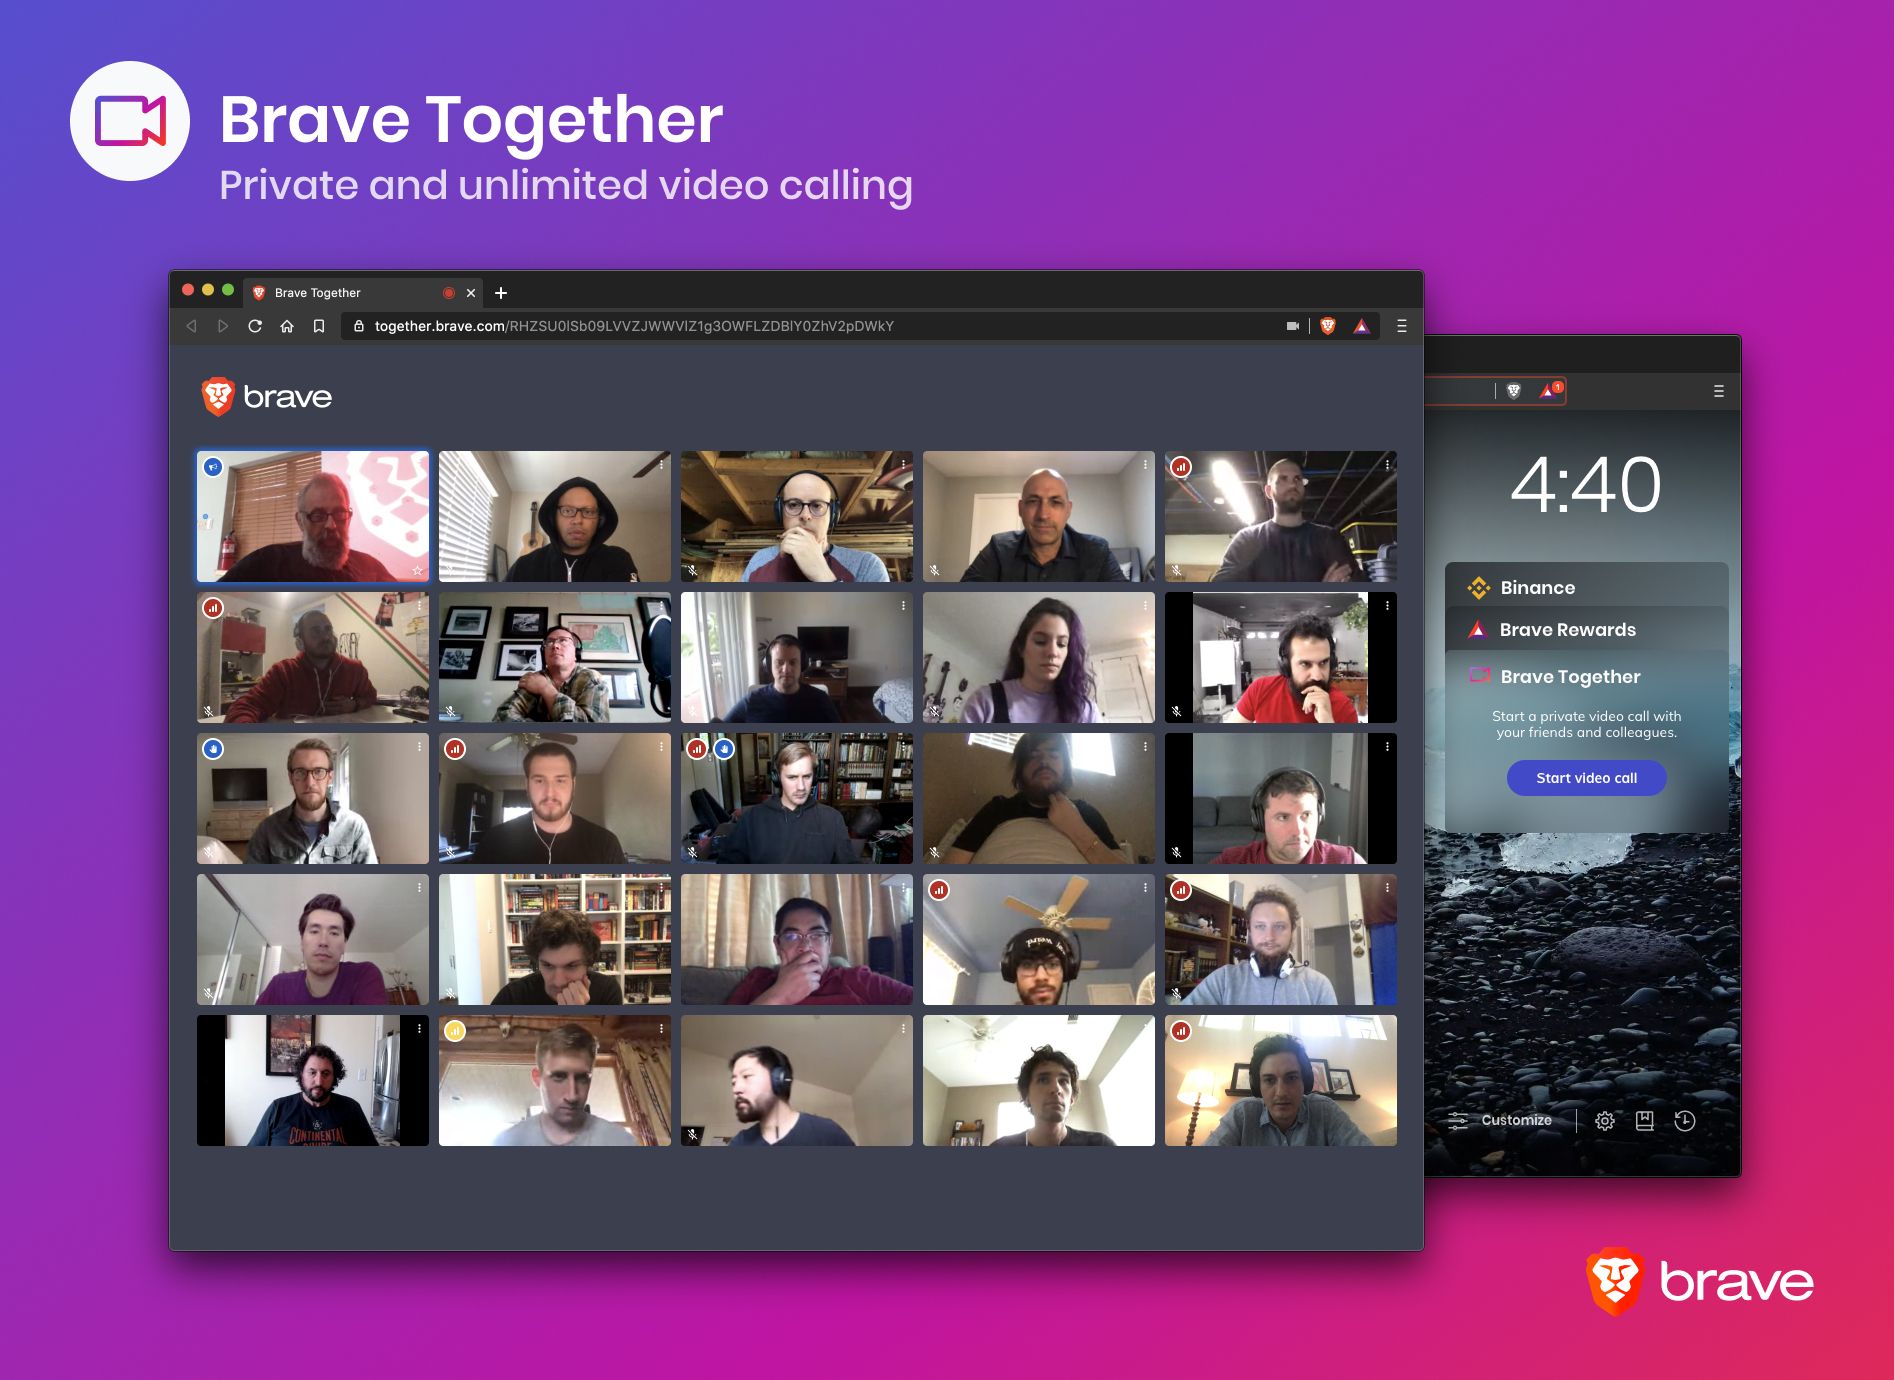Click the connection indicator on the red-hoodie man's tile

(213, 608)
